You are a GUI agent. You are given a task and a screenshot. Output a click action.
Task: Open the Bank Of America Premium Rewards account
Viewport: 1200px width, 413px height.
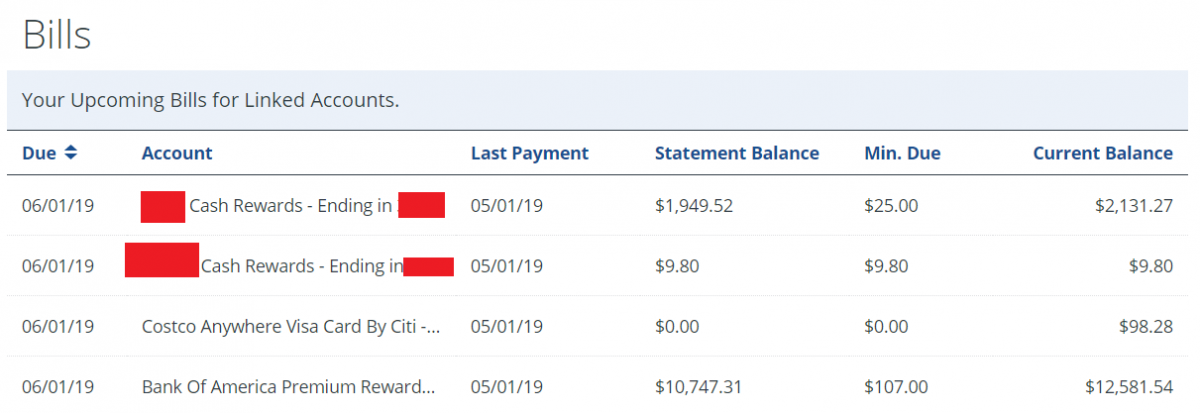coord(288,386)
